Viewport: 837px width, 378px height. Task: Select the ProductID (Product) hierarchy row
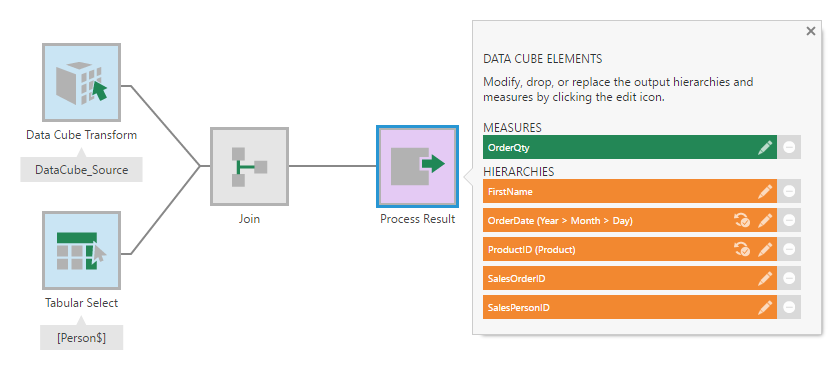pyautogui.click(x=630, y=249)
